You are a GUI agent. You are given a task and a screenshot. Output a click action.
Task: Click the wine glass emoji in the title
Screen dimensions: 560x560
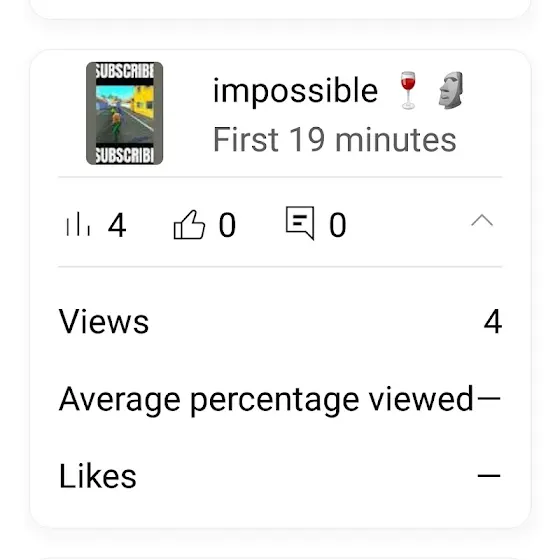pos(408,90)
